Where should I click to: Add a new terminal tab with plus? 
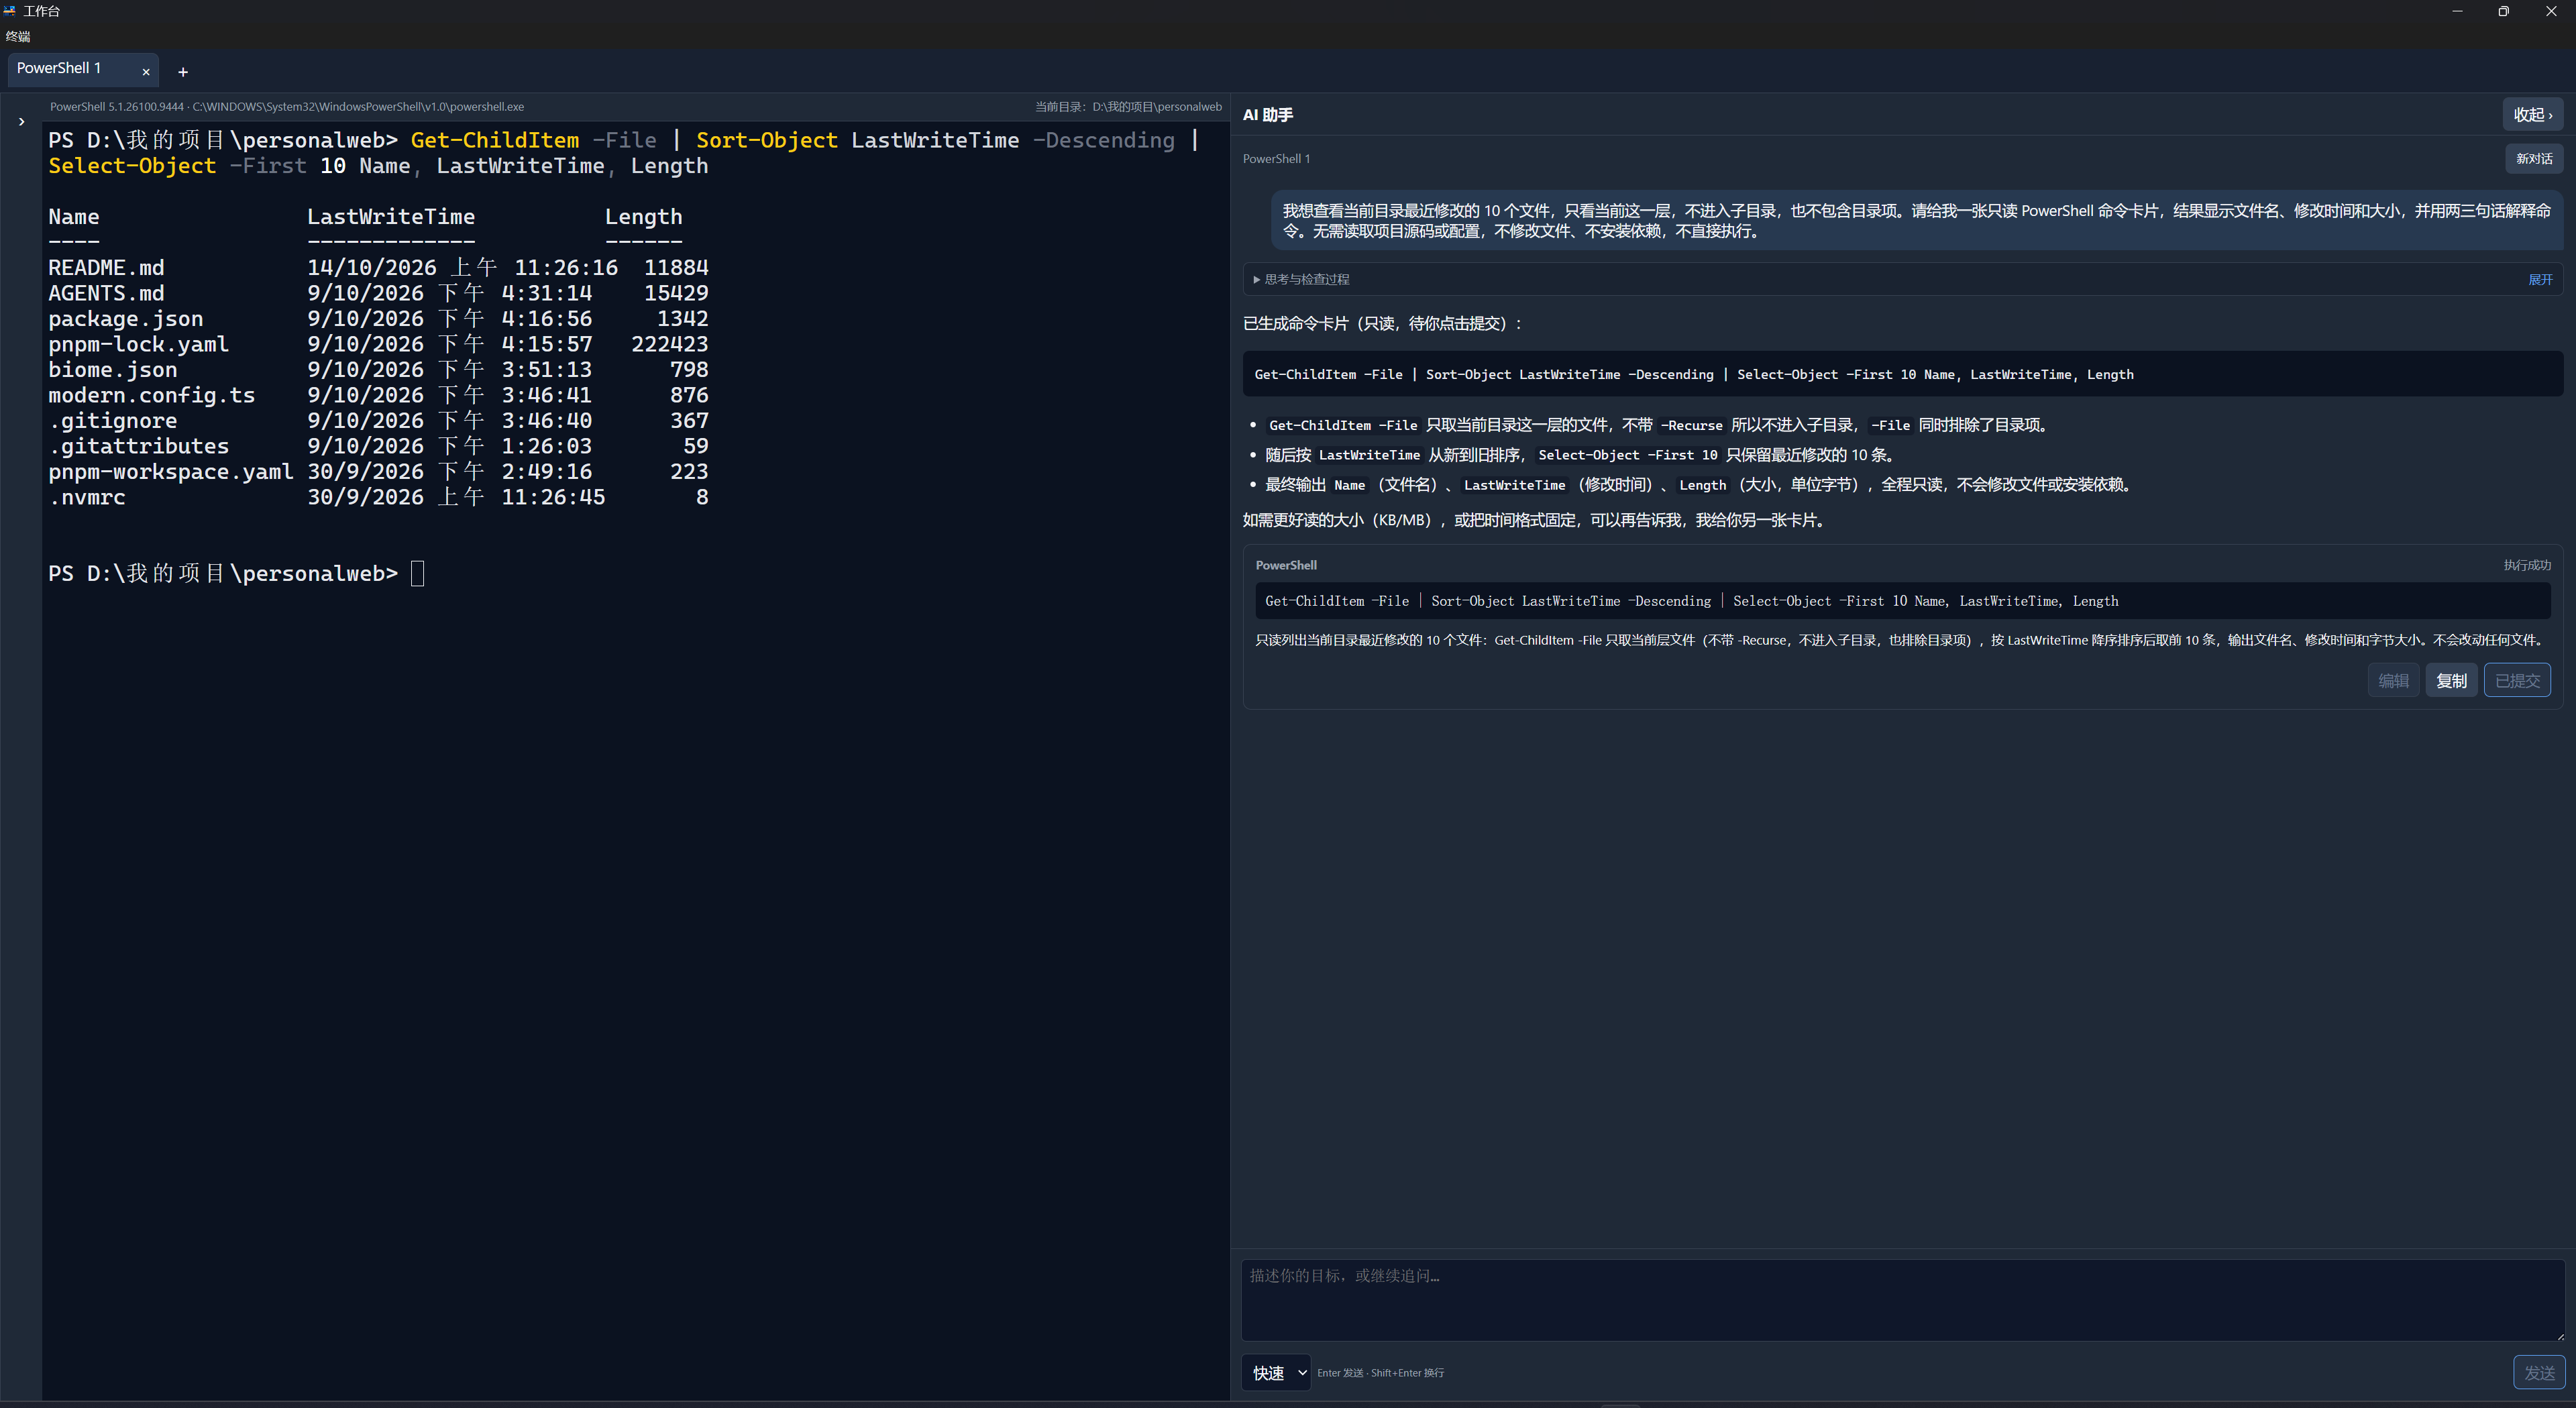(183, 72)
